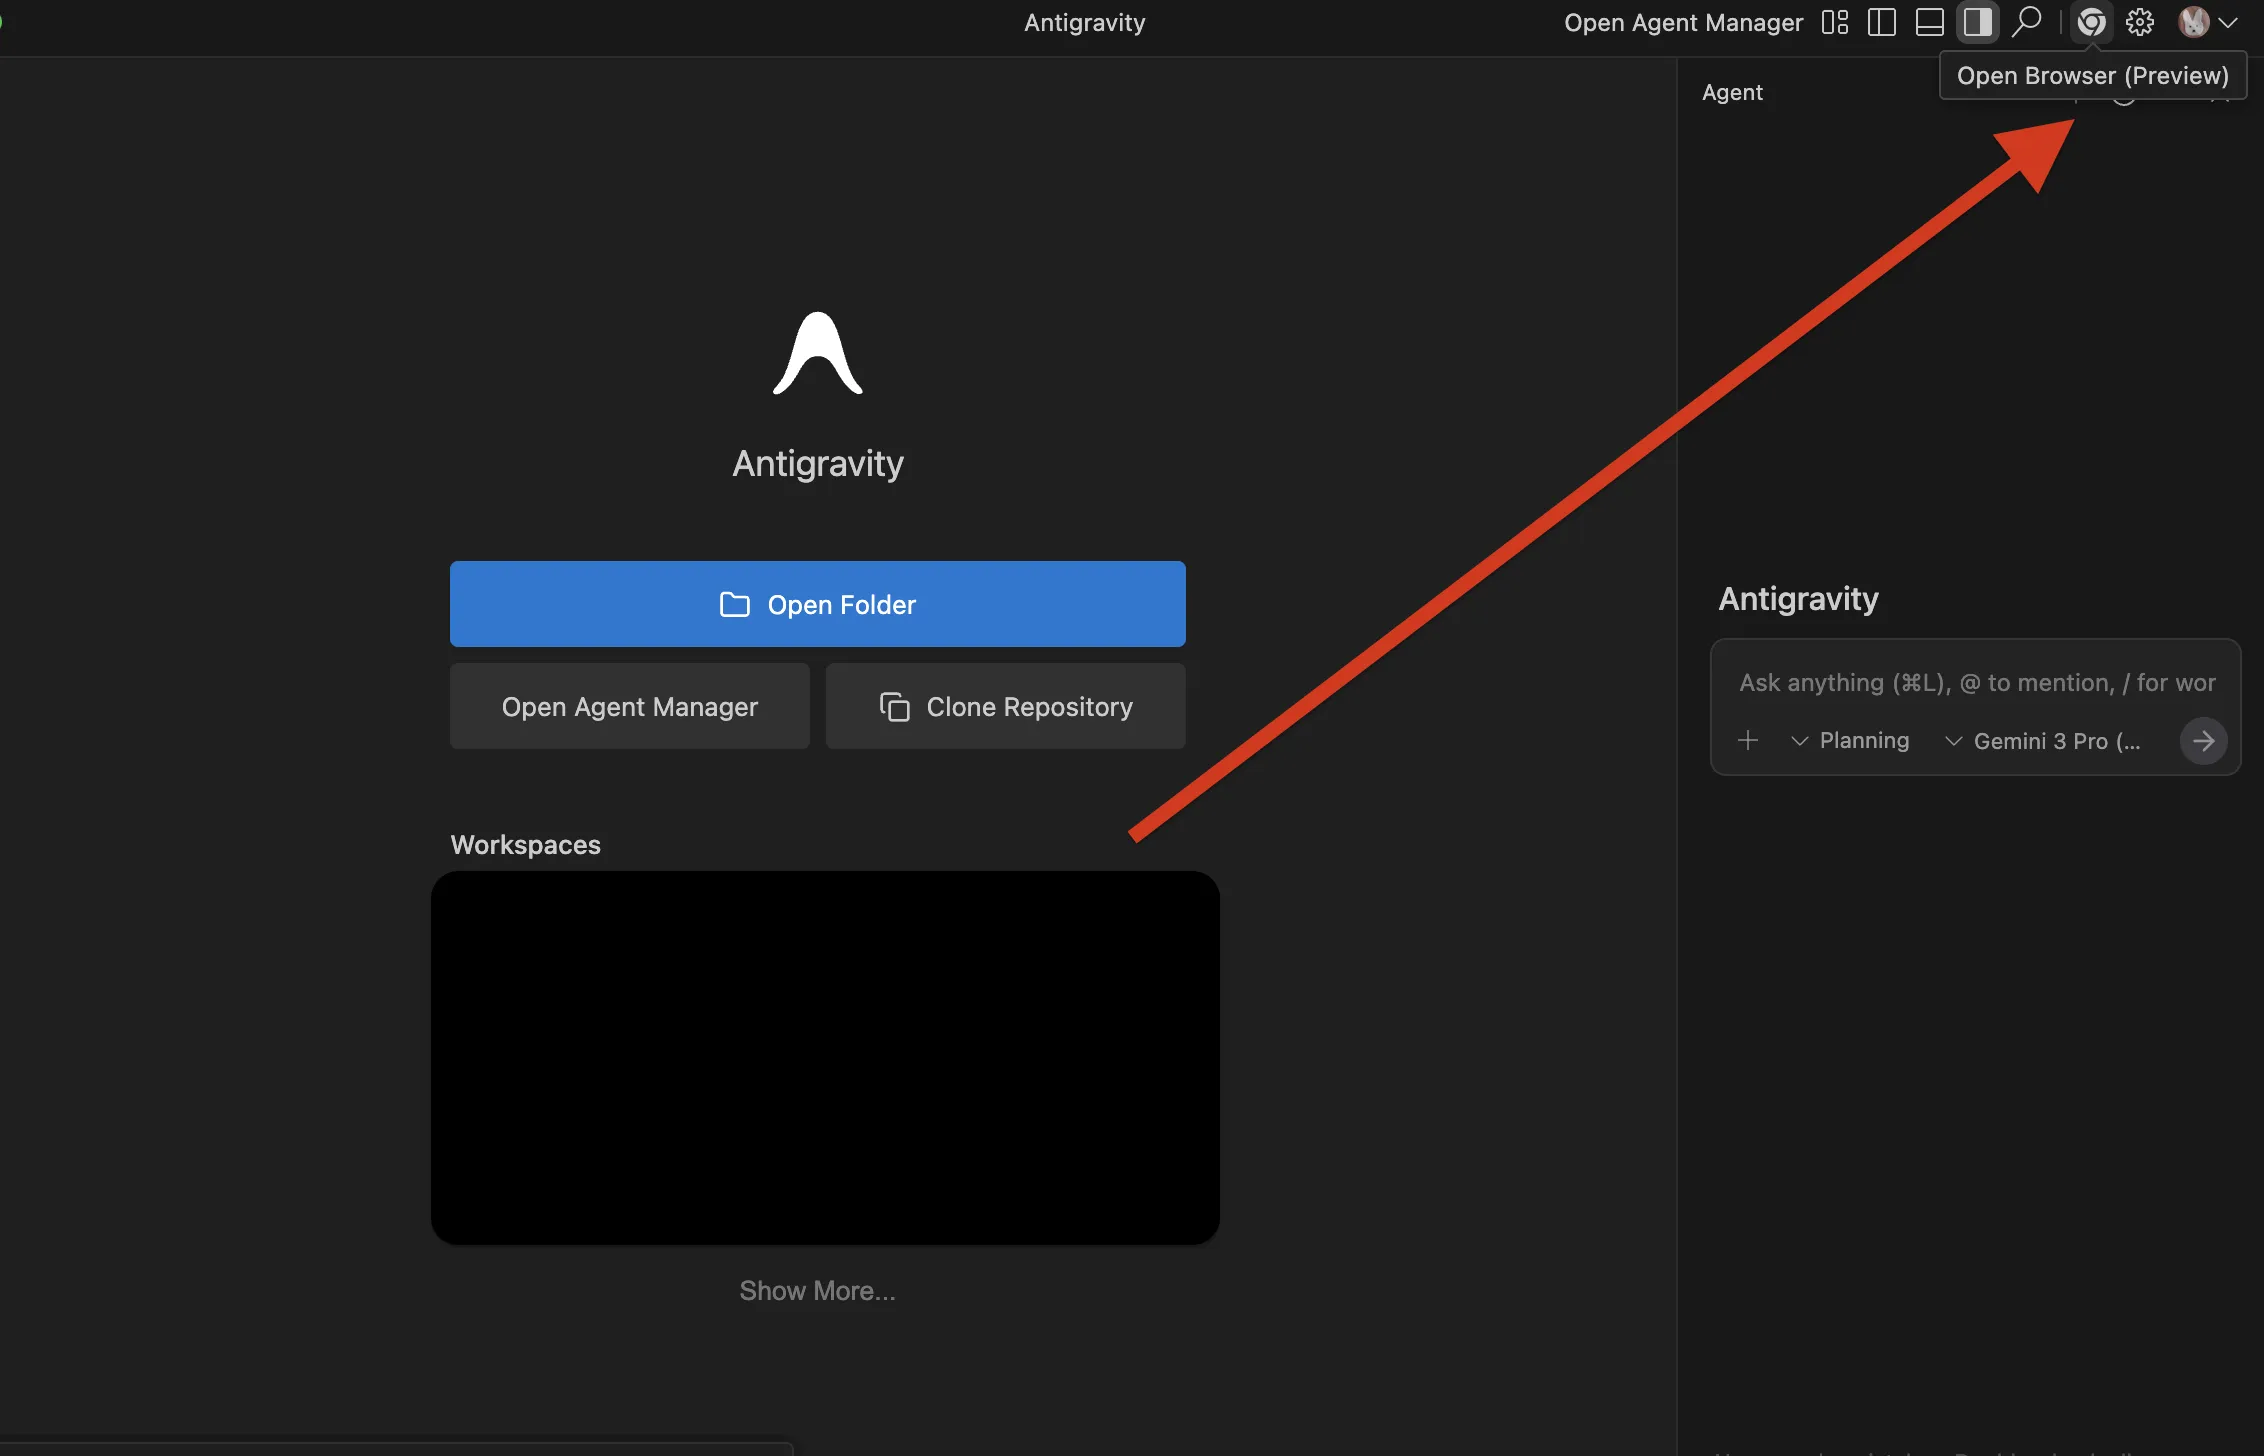Send the prompt with the arrow icon
This screenshot has height=1456, width=2264.
[x=2204, y=740]
